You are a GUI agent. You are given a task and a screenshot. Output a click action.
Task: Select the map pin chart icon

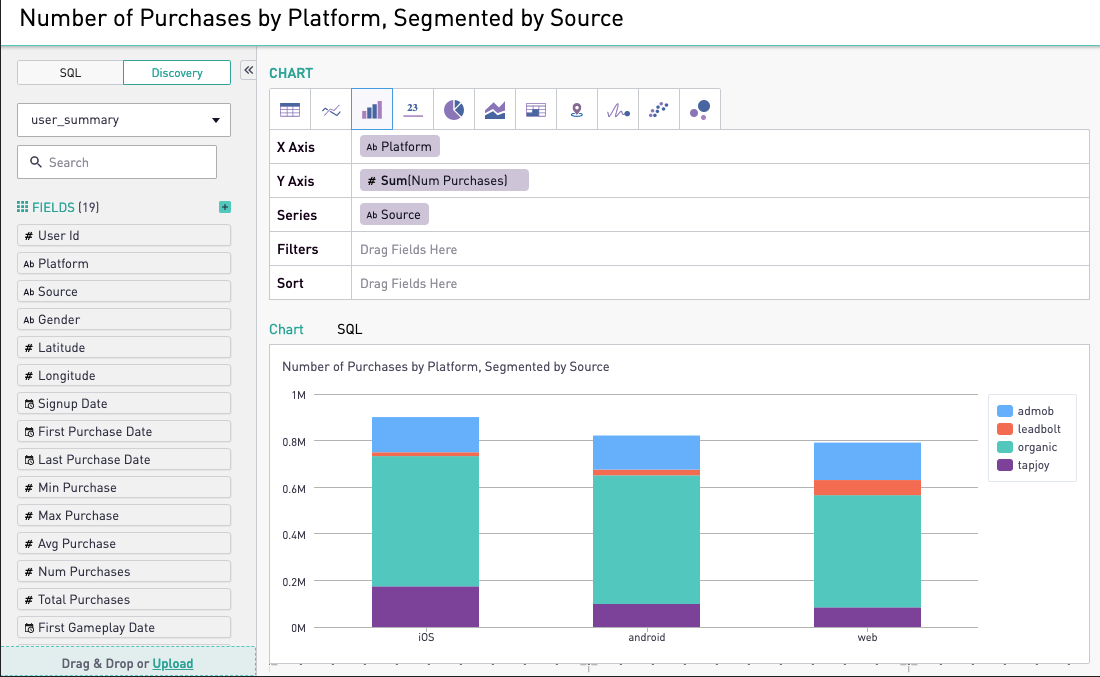pyautogui.click(x=577, y=110)
